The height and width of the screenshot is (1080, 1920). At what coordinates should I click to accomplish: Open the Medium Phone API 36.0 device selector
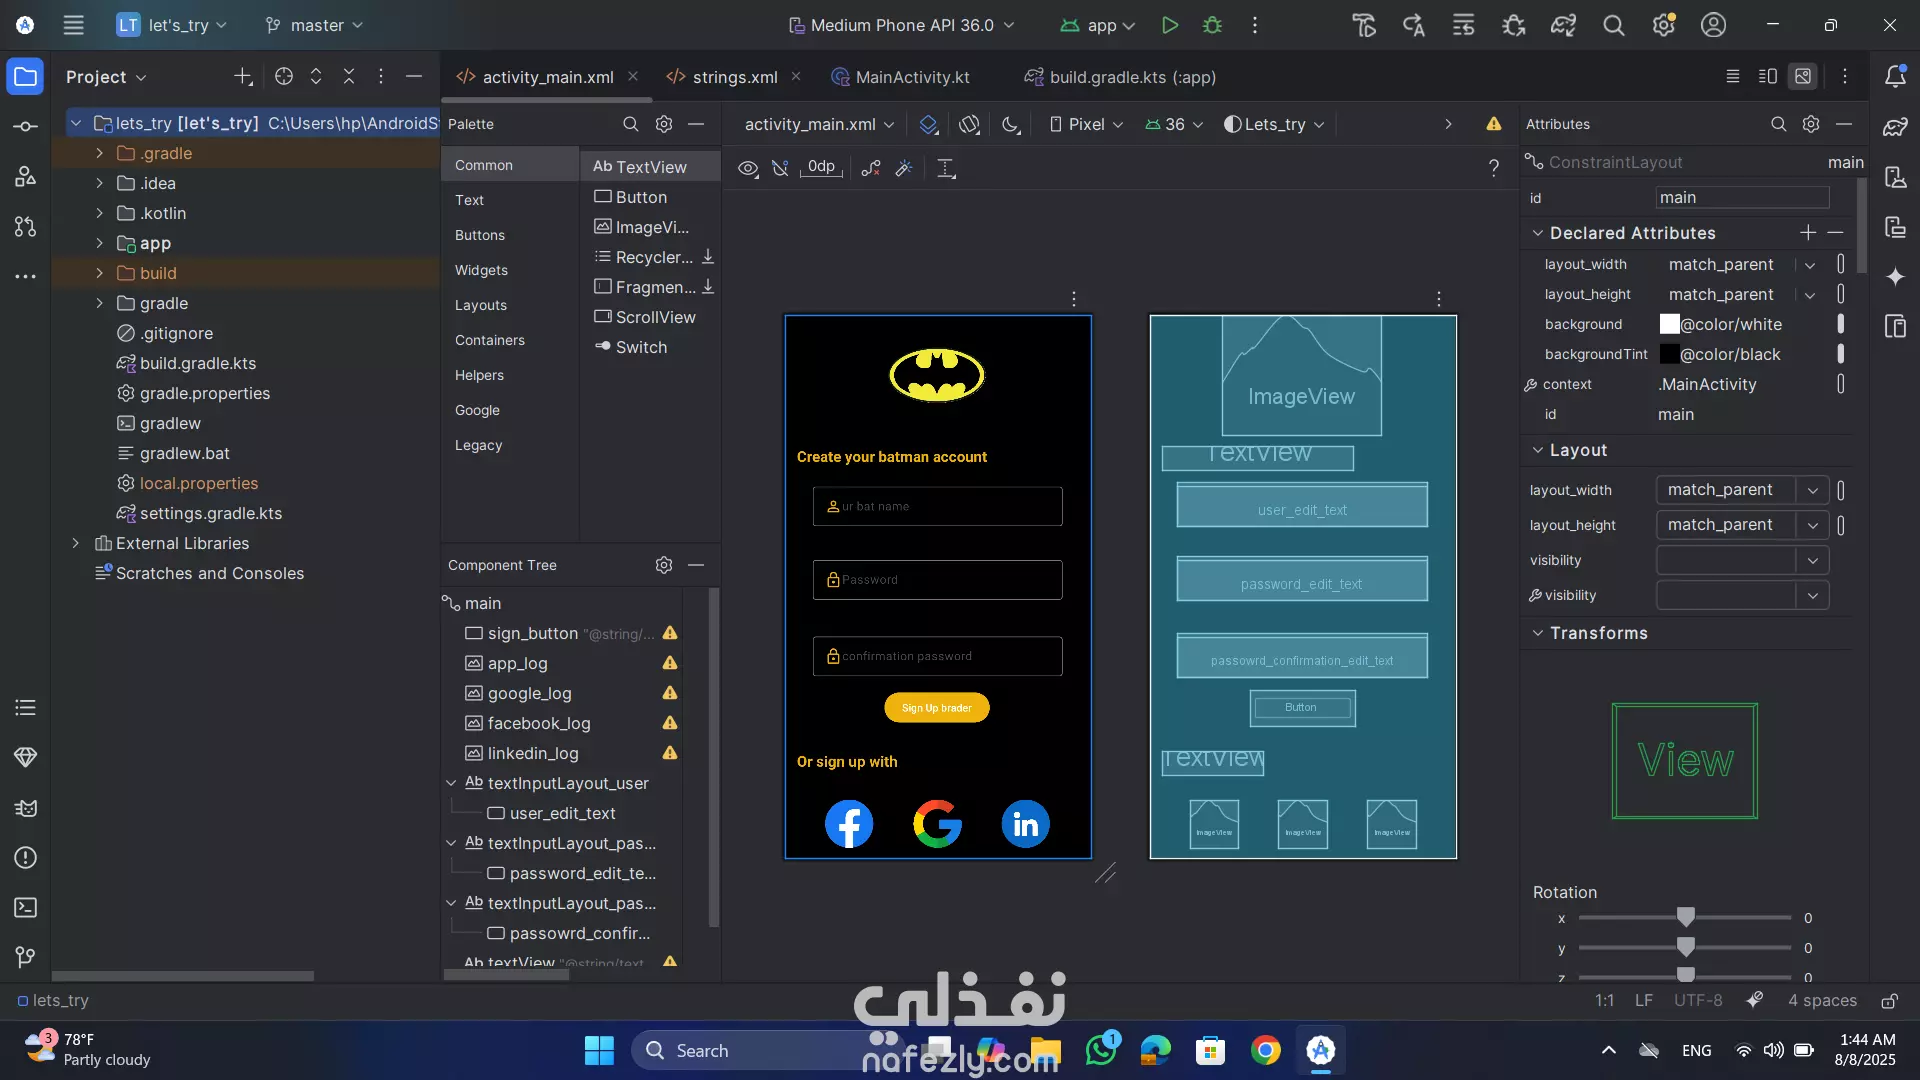click(901, 25)
